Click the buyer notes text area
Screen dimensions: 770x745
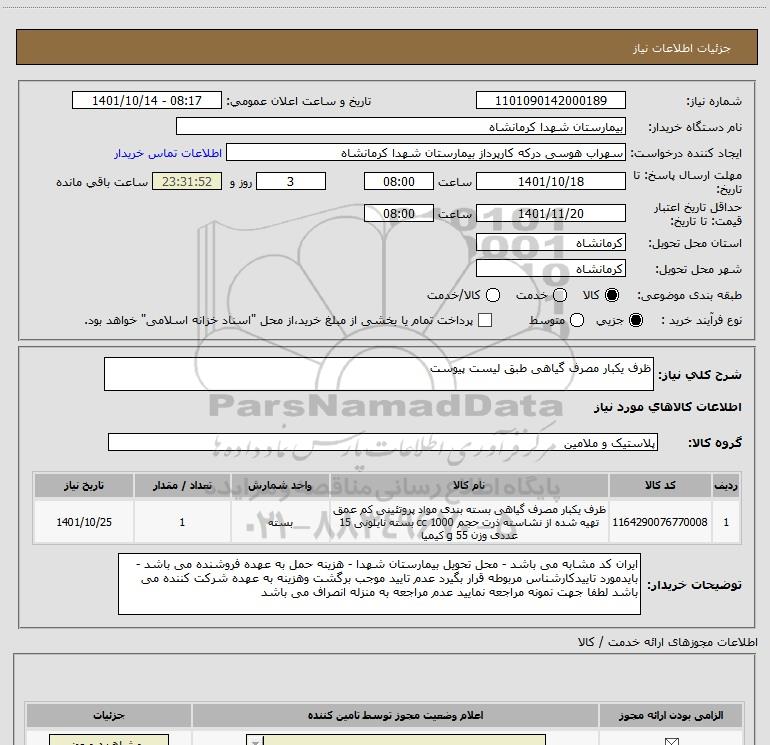(379, 583)
